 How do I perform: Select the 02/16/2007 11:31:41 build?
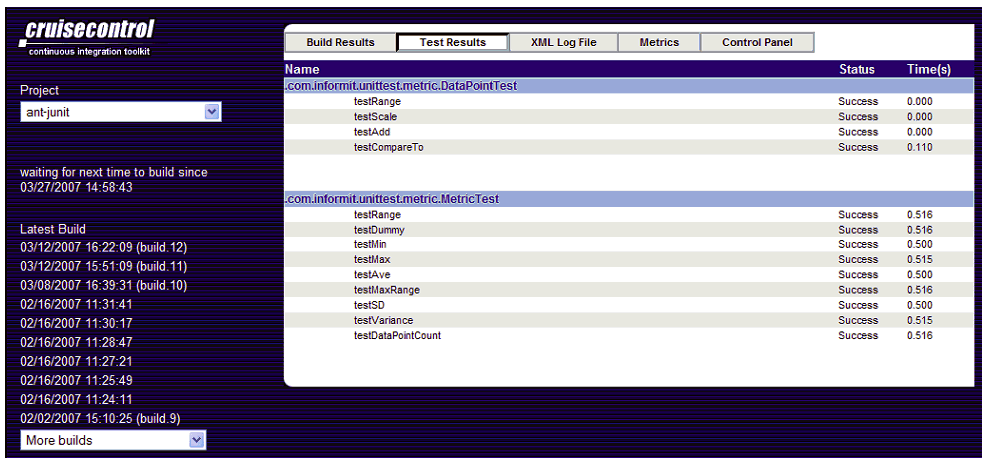[x=76, y=304]
